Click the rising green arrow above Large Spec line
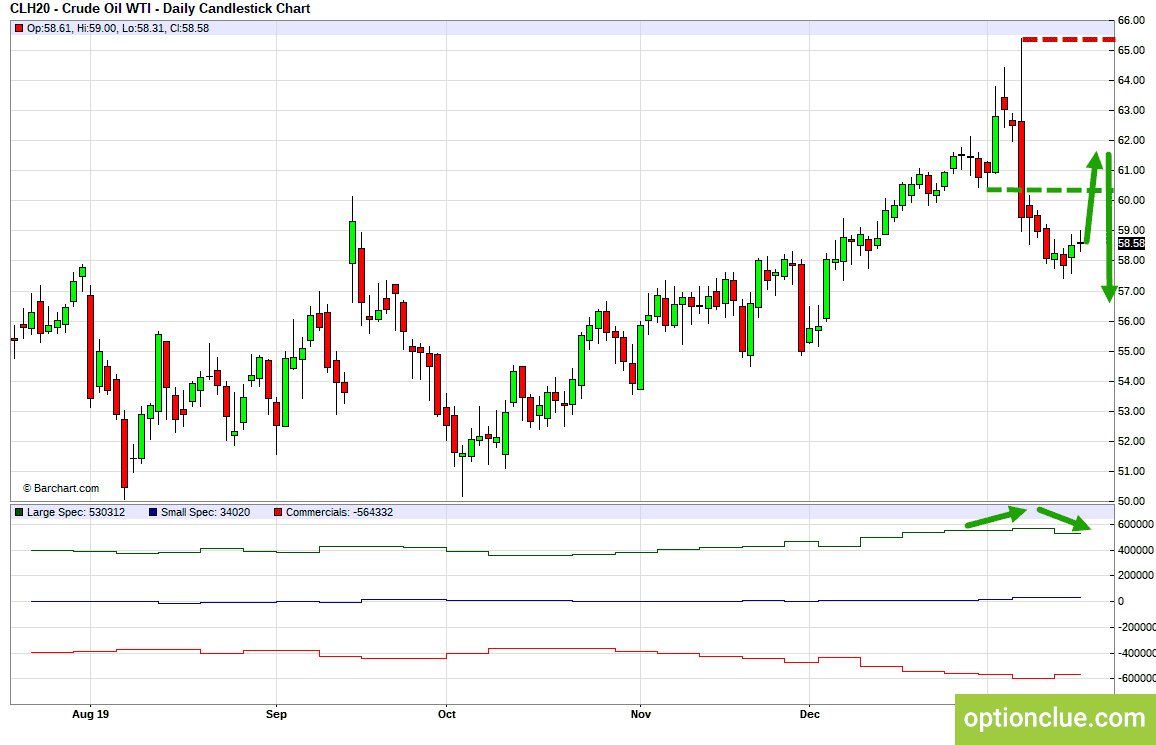 click(x=996, y=517)
